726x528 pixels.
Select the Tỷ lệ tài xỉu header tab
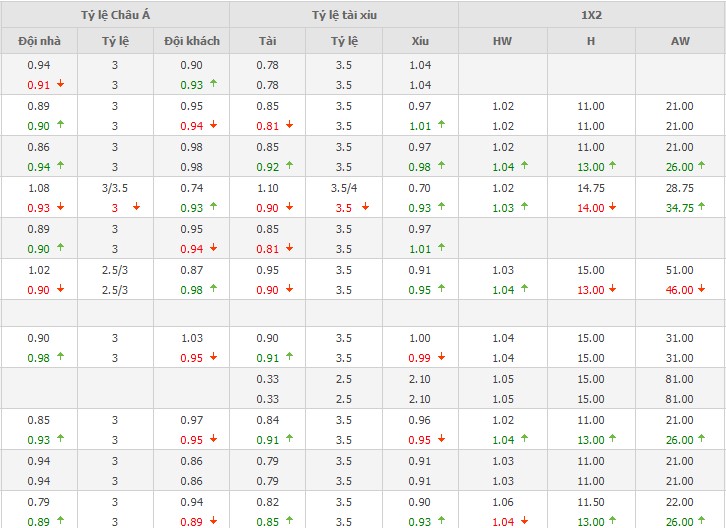[343, 14]
